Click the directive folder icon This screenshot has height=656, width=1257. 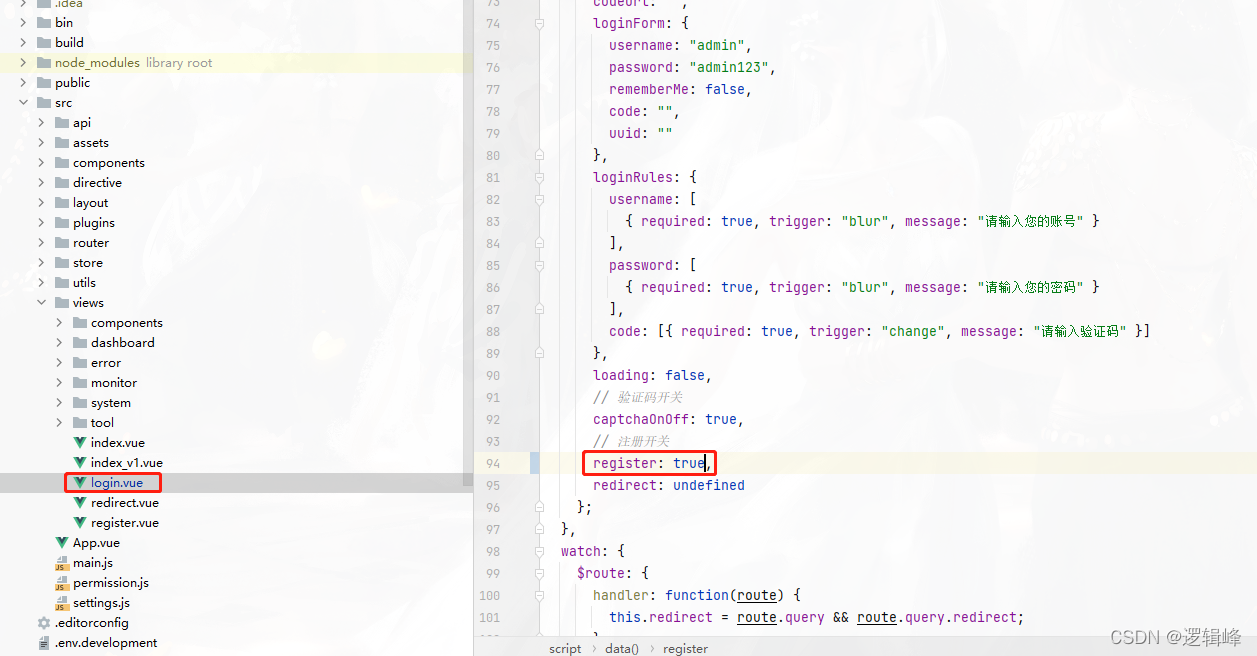click(61, 182)
